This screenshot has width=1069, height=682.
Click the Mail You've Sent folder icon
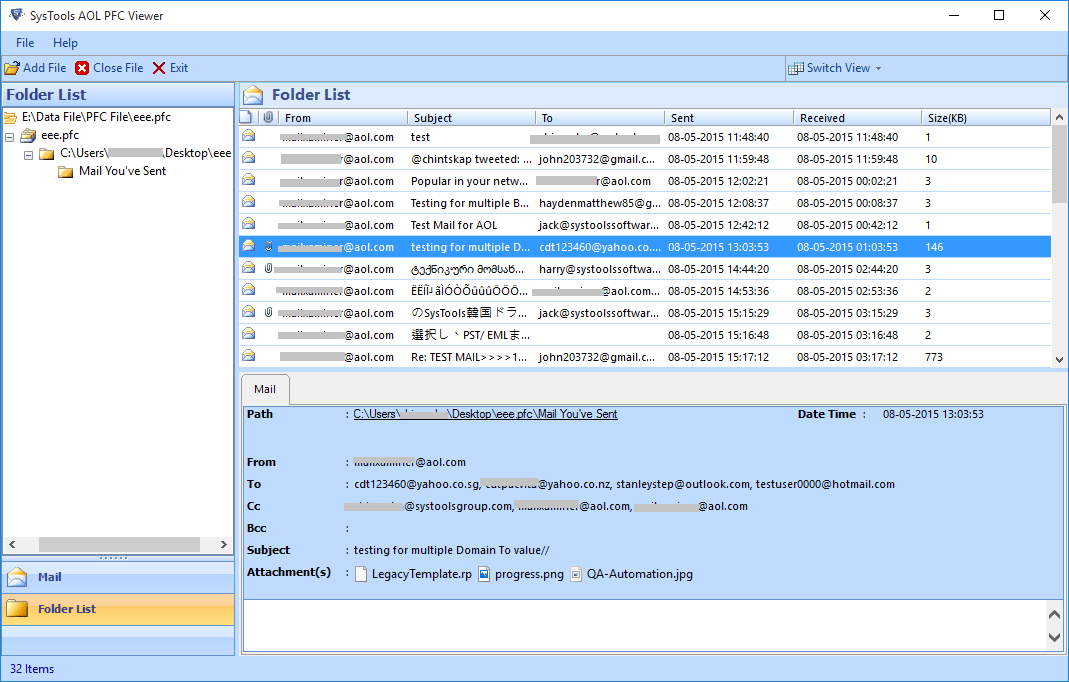pyautogui.click(x=65, y=172)
